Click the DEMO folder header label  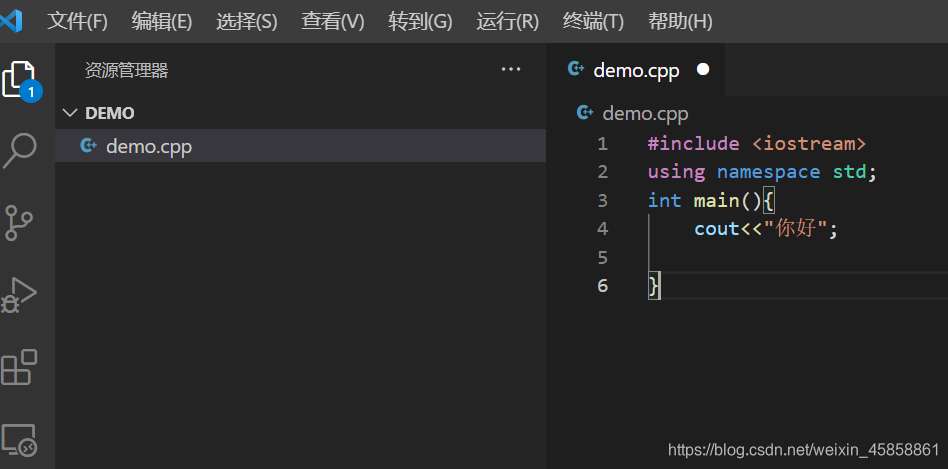click(x=110, y=113)
